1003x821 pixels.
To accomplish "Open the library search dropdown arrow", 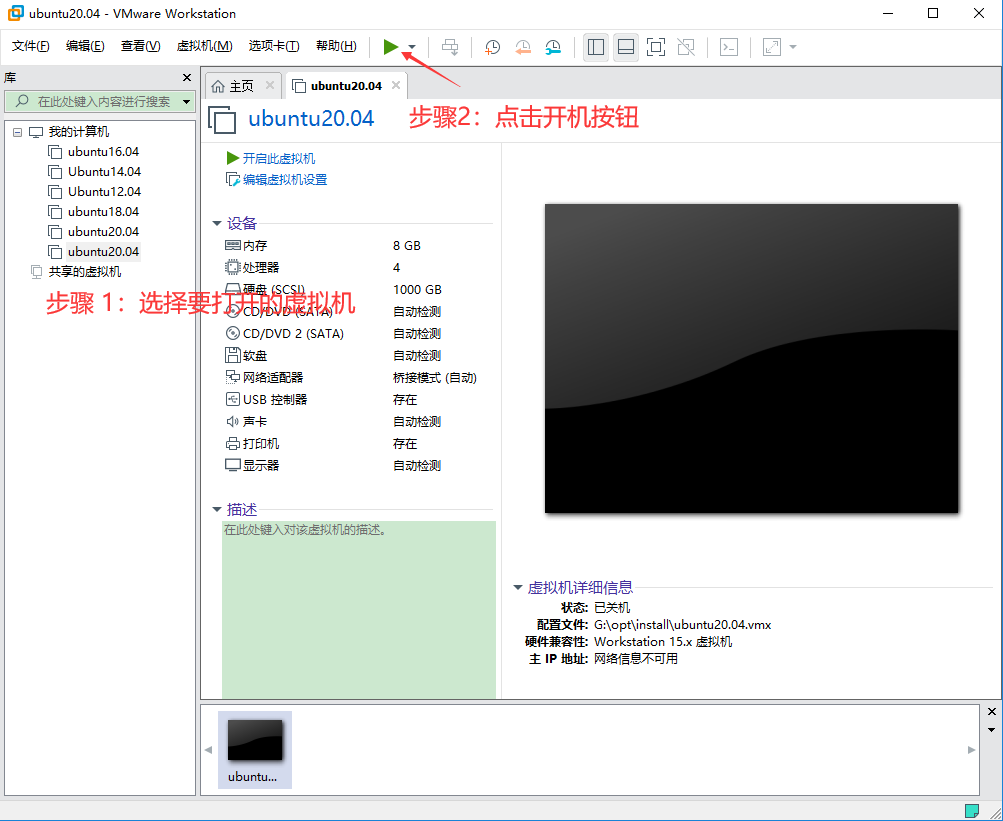I will click(x=186, y=102).
